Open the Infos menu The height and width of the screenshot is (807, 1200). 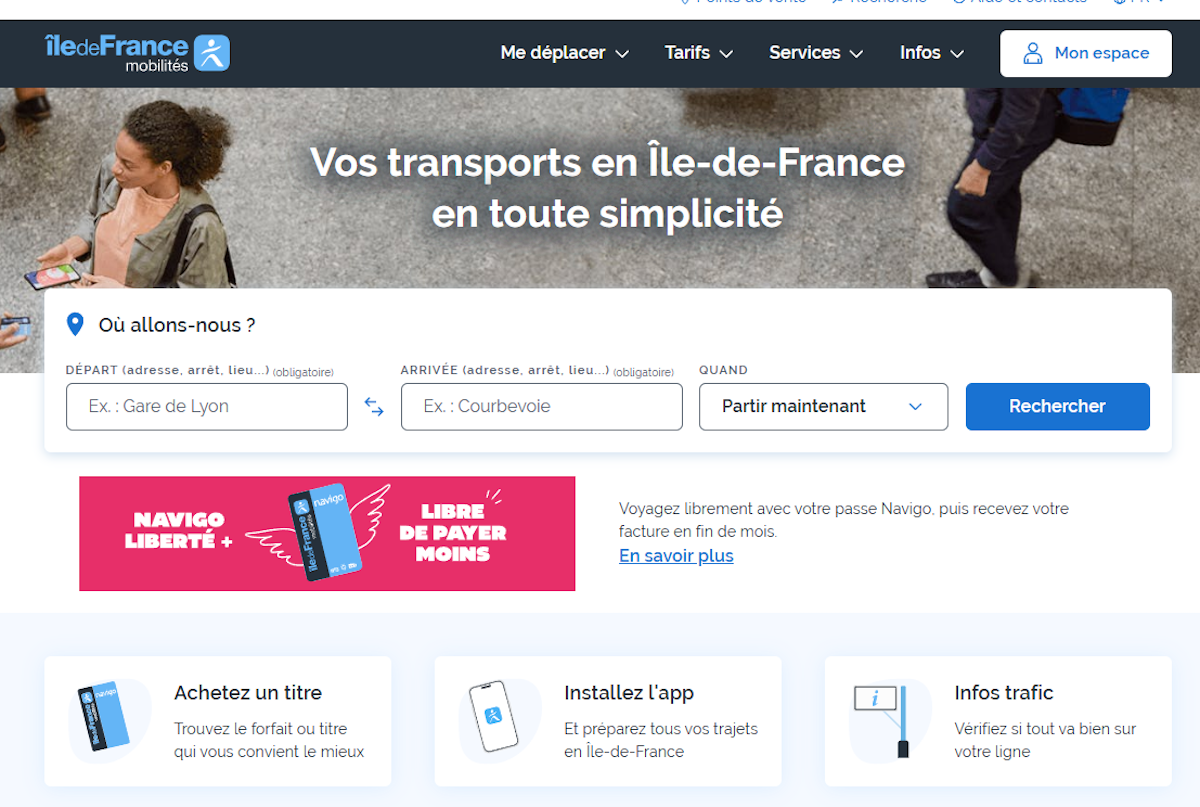click(932, 53)
